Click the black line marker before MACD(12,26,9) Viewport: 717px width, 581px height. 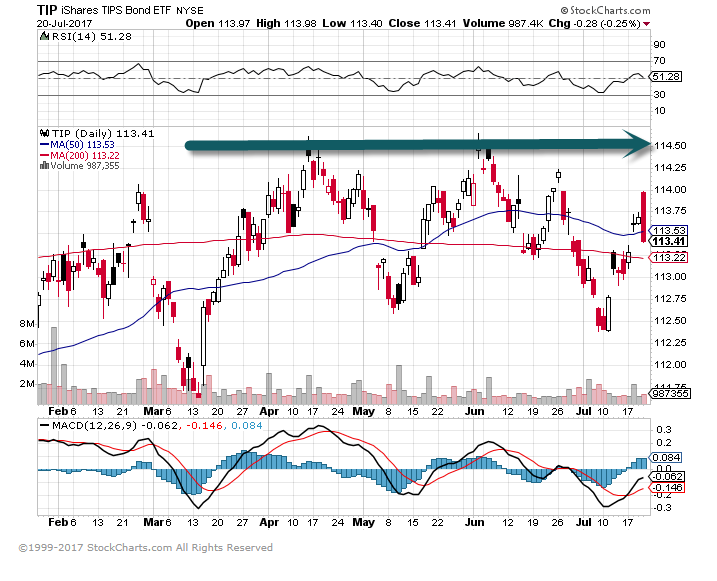tap(44, 425)
